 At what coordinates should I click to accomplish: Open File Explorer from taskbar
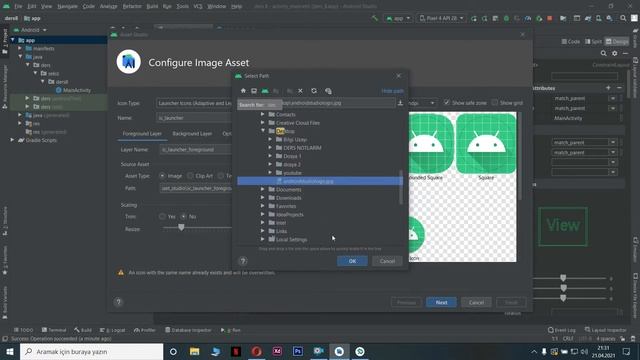click(x=195, y=351)
